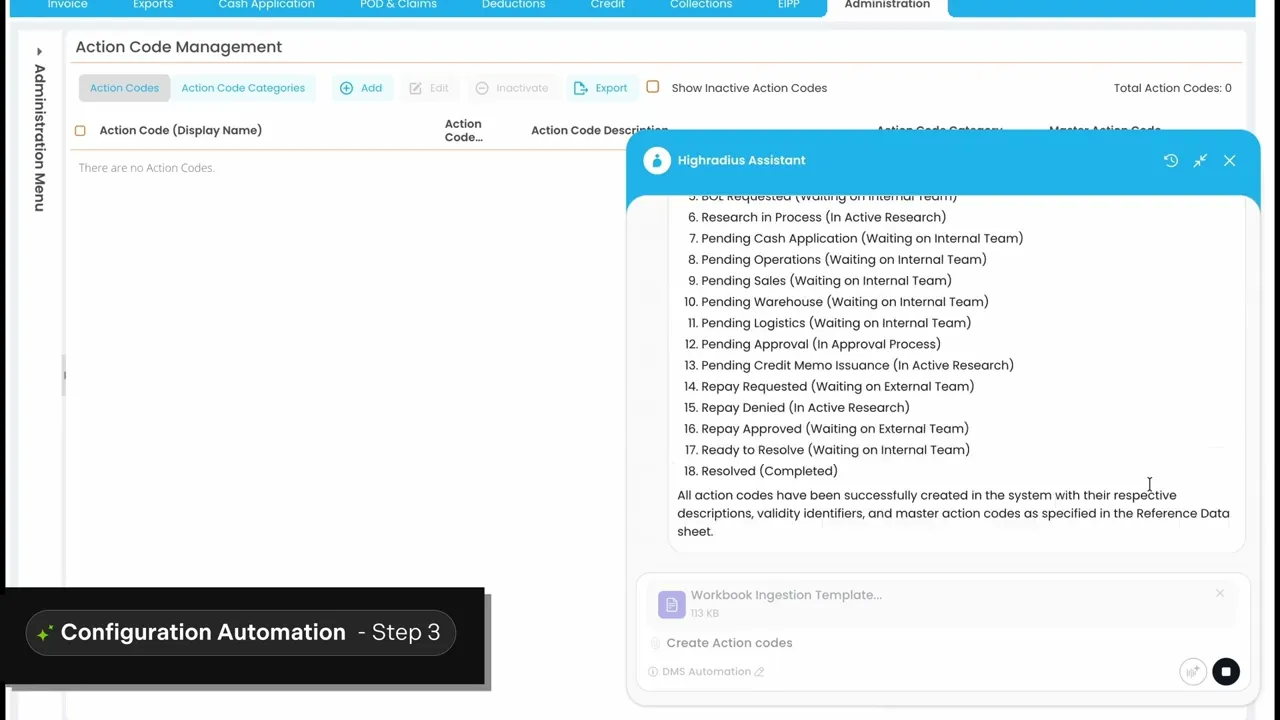Click the Highradius Assistant title text
The height and width of the screenshot is (720, 1280).
coord(741,160)
